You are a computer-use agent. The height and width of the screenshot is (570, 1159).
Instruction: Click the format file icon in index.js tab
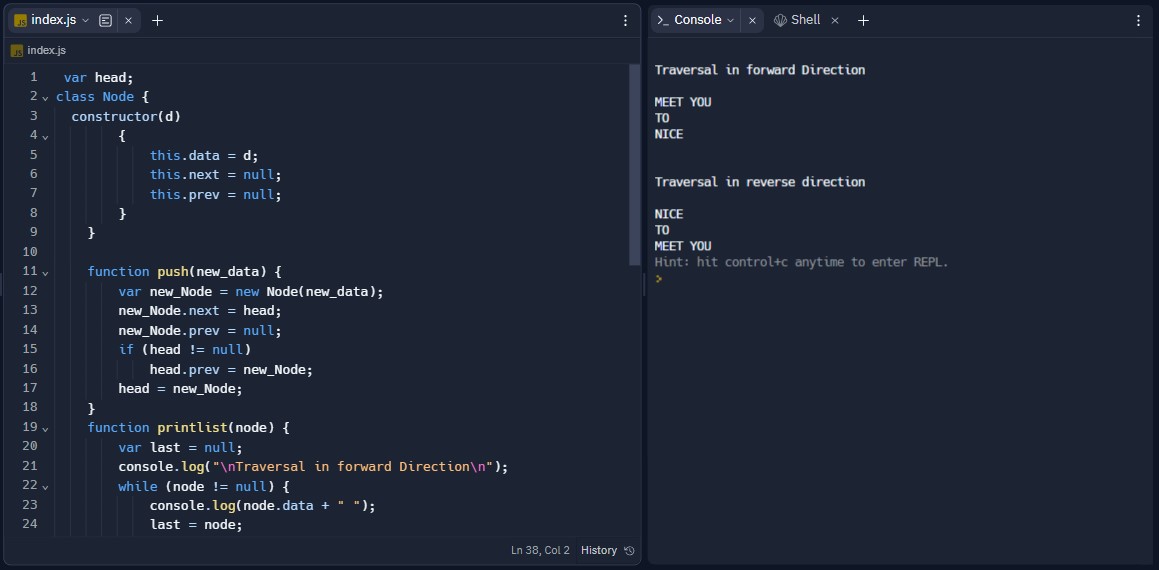(x=106, y=21)
